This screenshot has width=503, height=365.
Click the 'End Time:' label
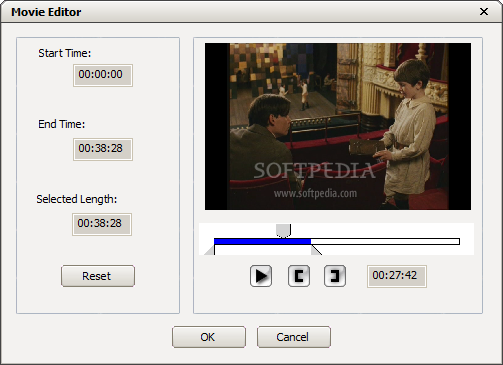click(x=62, y=124)
